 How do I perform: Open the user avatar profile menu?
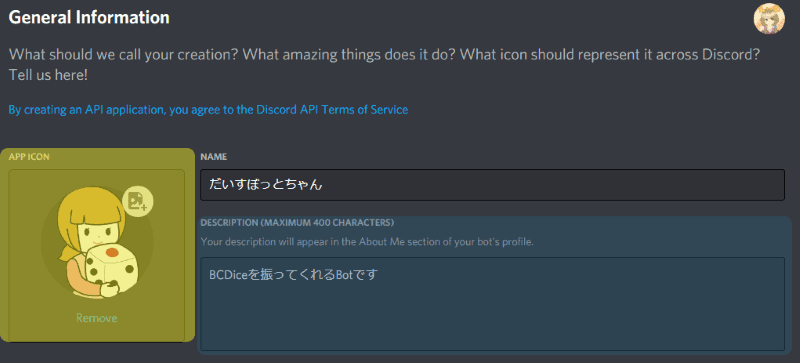click(769, 19)
